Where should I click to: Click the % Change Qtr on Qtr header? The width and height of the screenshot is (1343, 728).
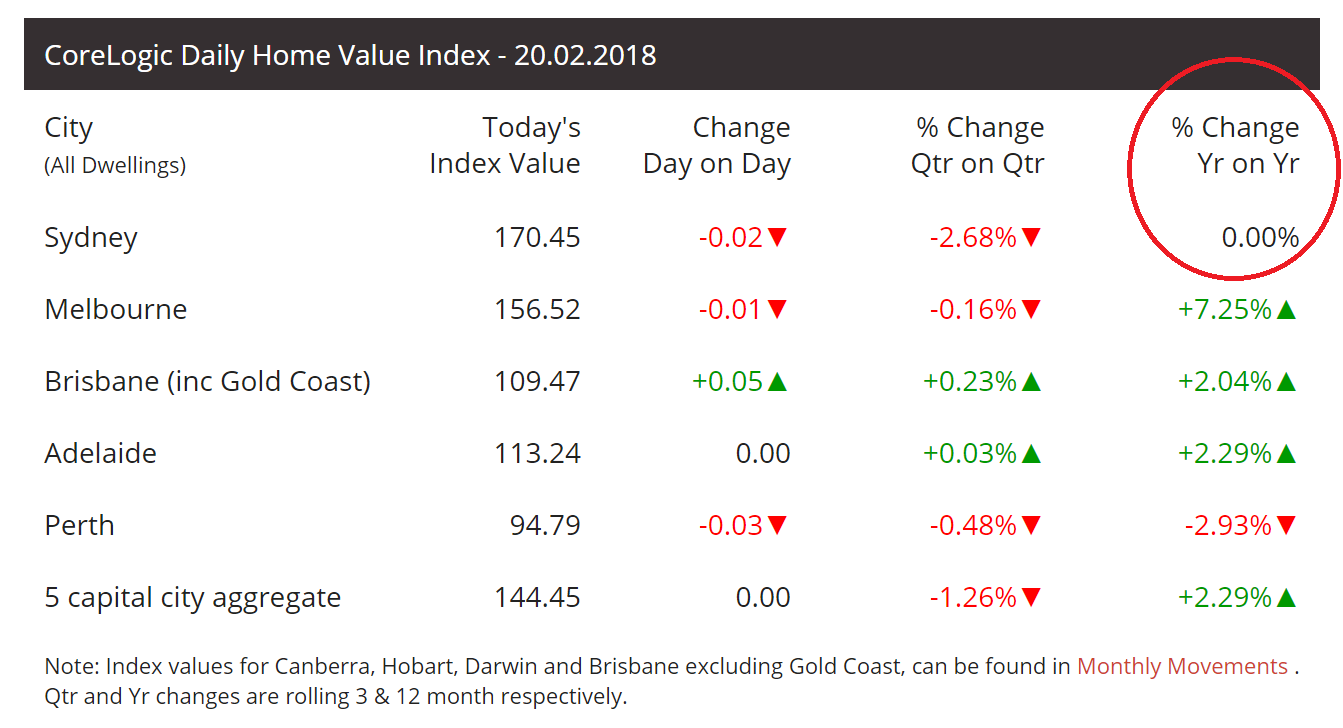(x=978, y=146)
